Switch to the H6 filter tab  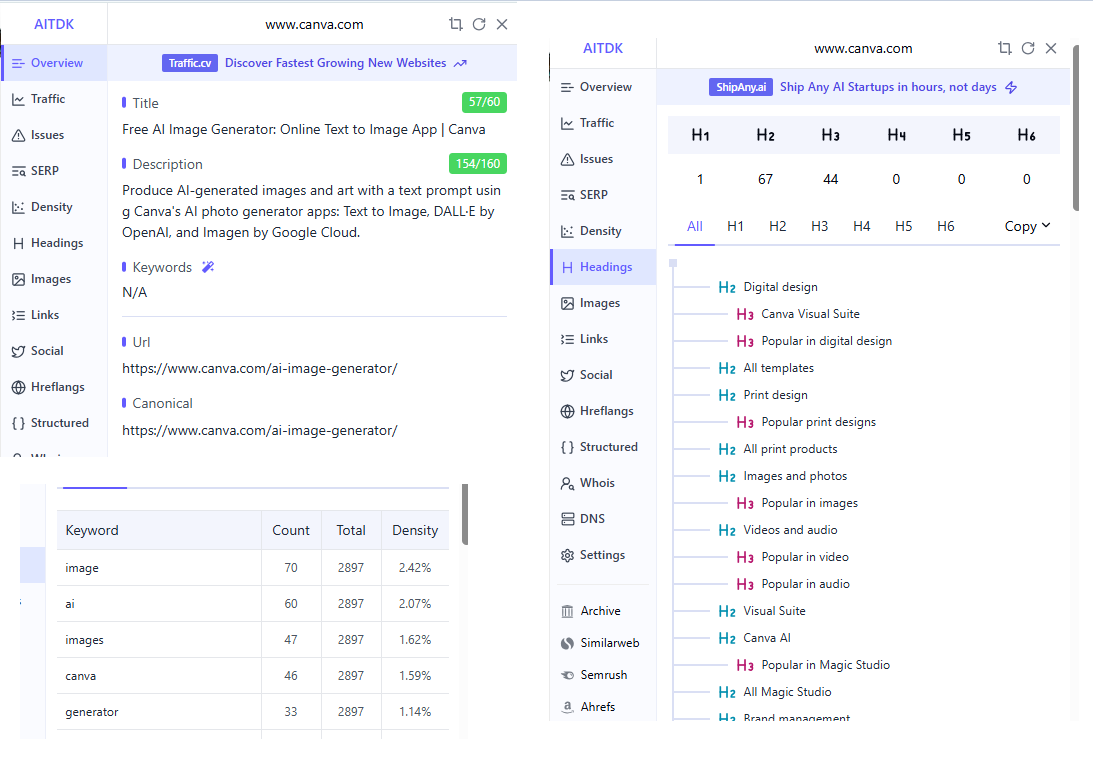945,227
